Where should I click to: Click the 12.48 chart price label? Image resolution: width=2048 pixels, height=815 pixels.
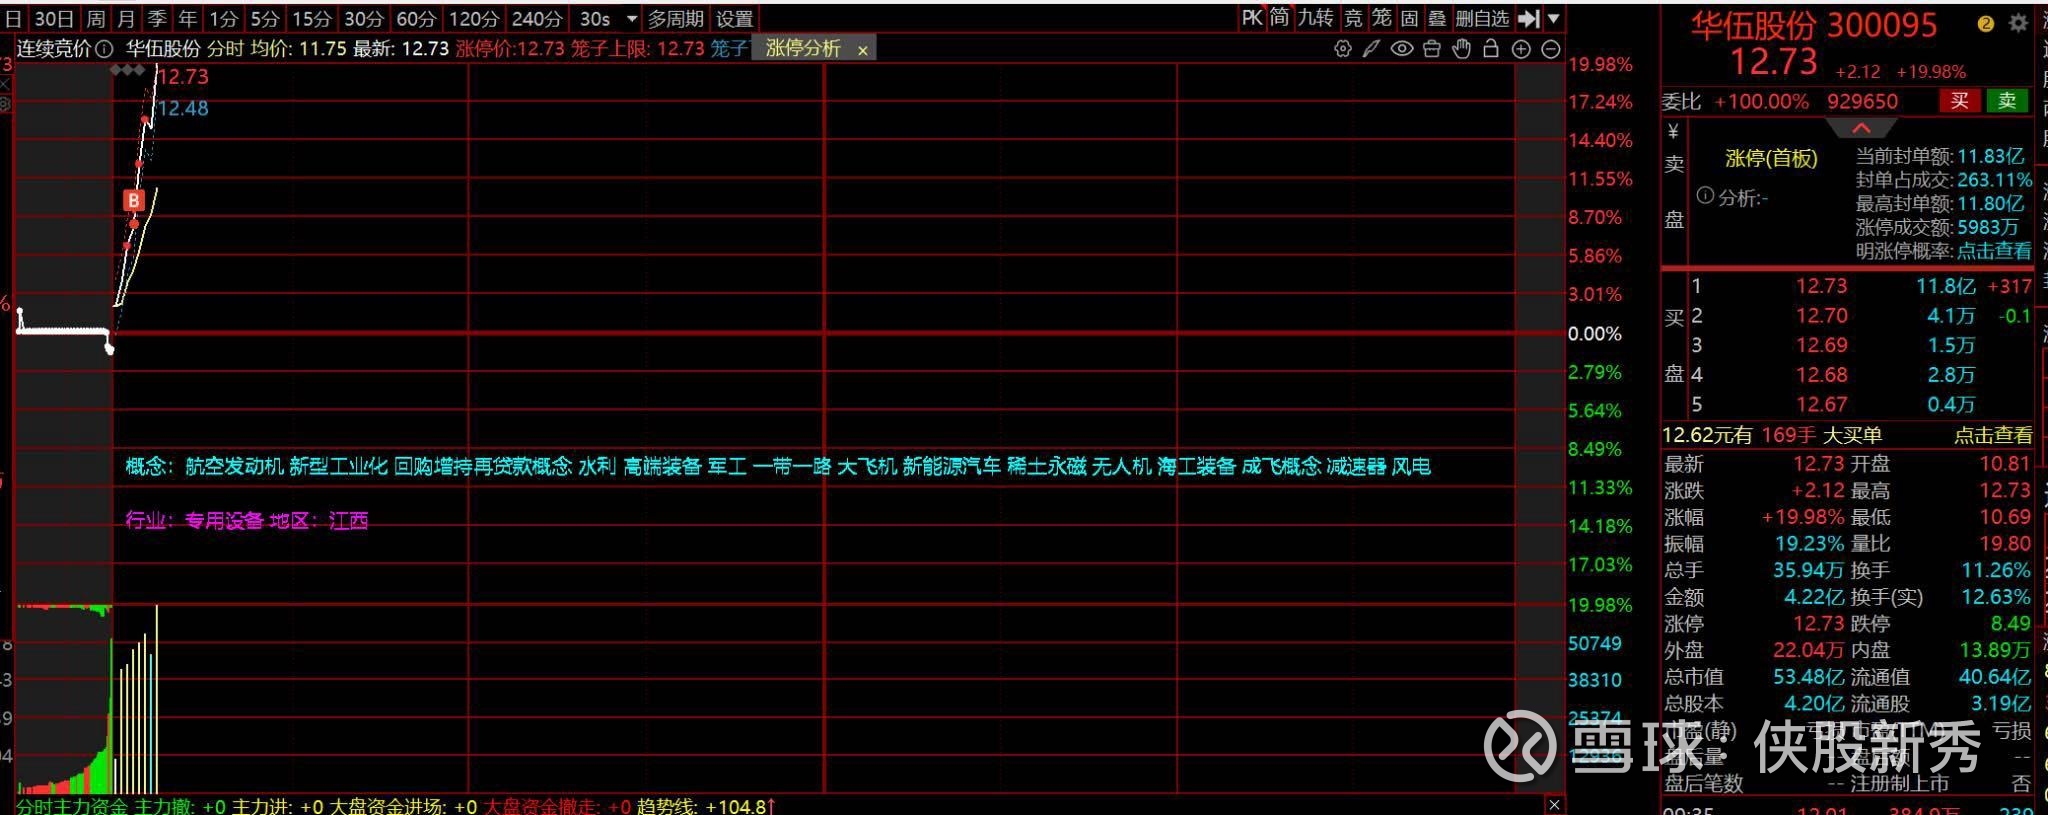click(182, 108)
